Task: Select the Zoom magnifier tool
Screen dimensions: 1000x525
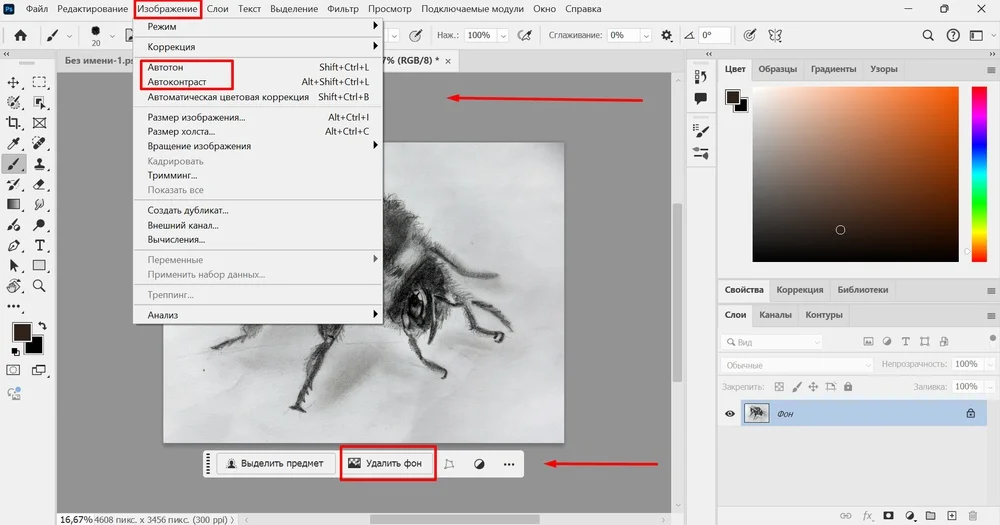Action: (40, 286)
